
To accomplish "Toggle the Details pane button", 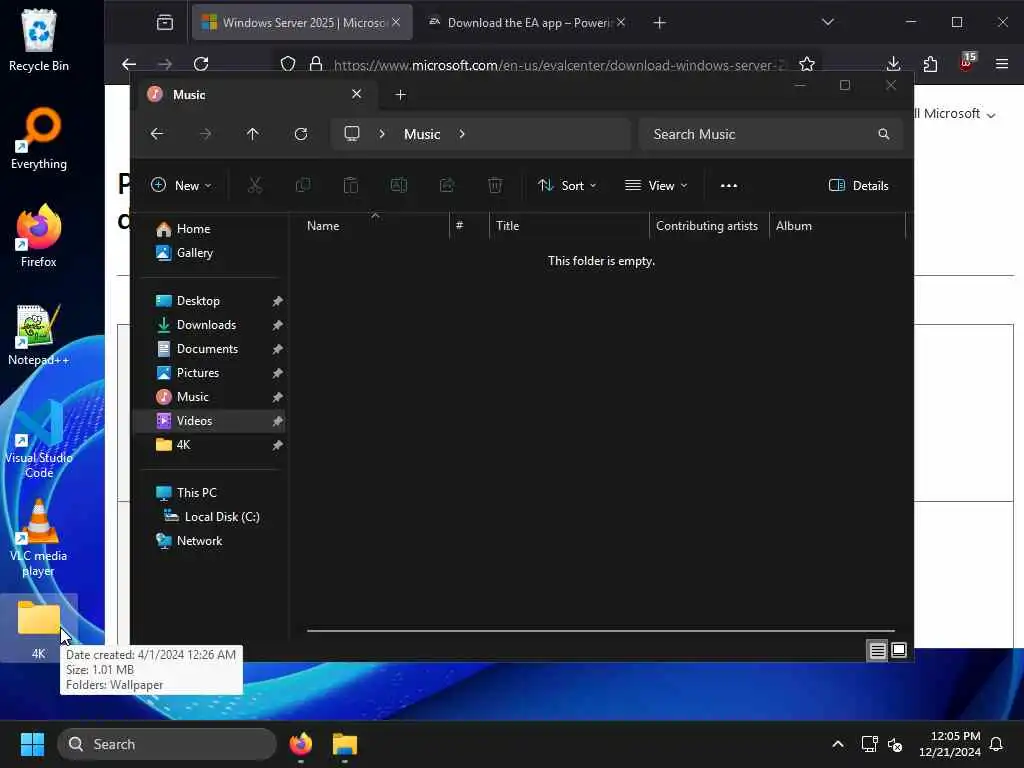I will pos(858,185).
